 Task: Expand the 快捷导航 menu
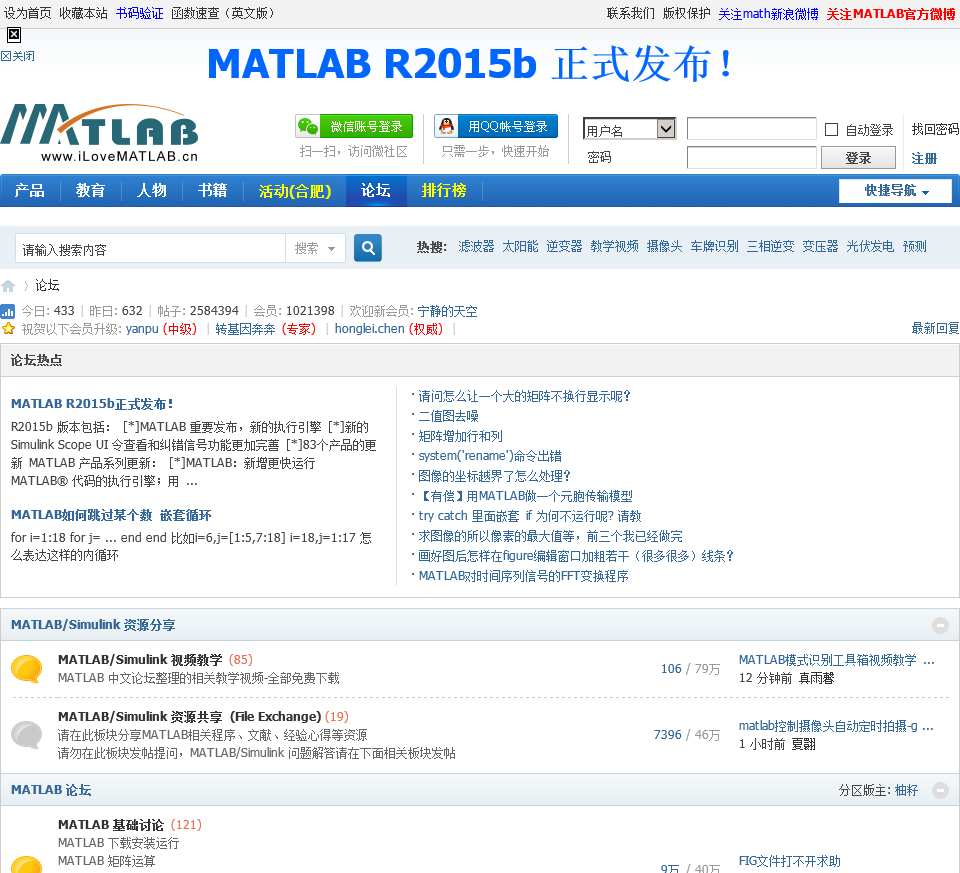[x=895, y=191]
